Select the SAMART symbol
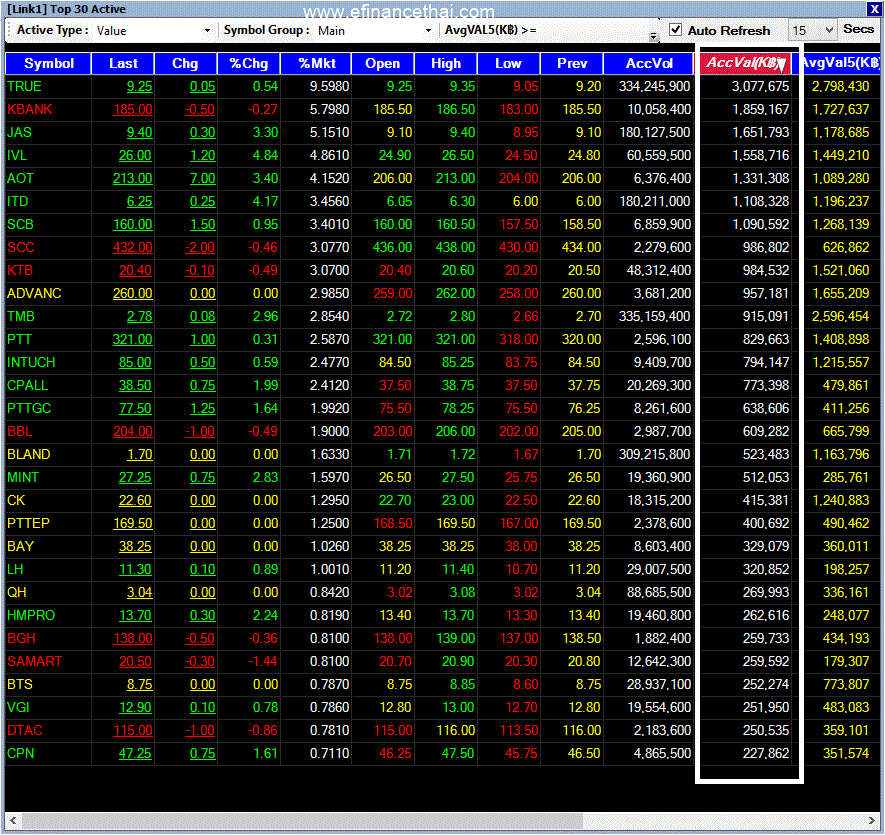The width and height of the screenshot is (885, 835). click(x=34, y=661)
